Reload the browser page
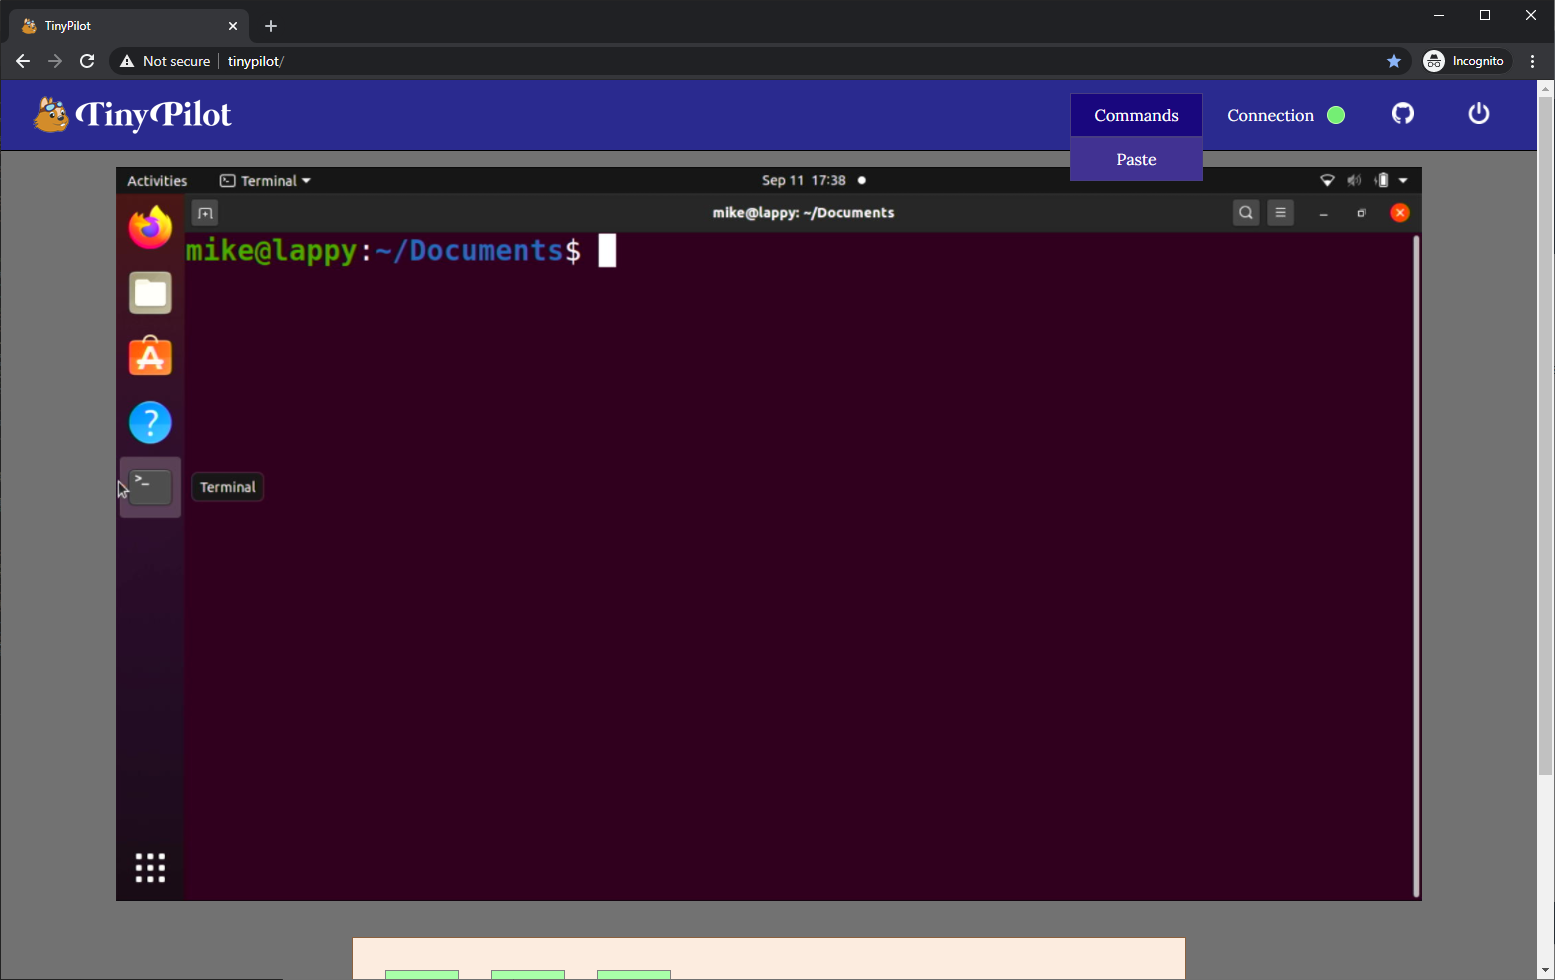1555x980 pixels. (x=87, y=61)
